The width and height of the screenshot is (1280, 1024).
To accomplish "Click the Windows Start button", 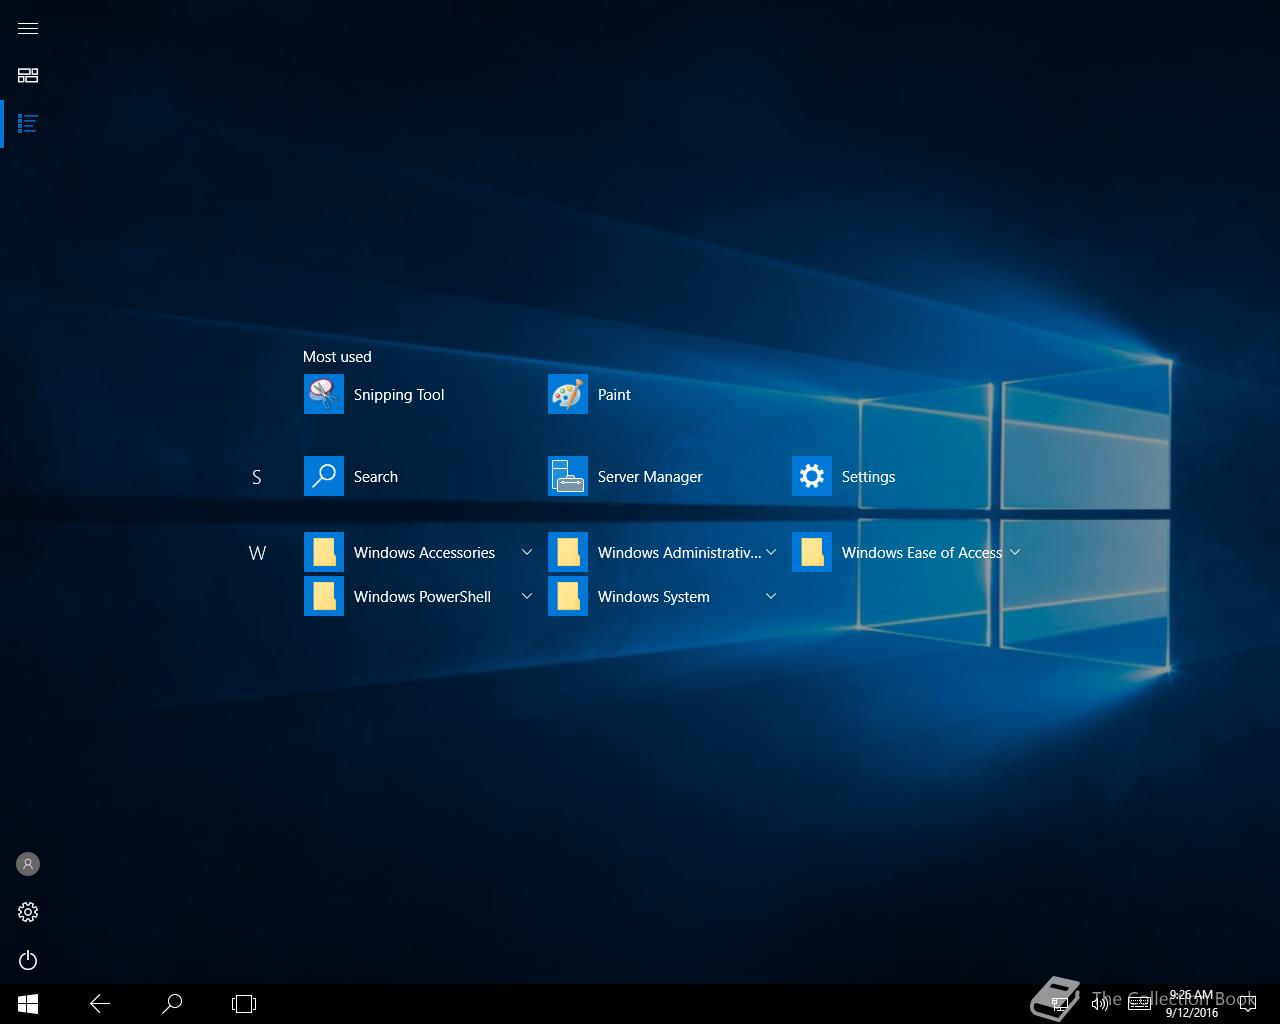I will click(x=28, y=1004).
